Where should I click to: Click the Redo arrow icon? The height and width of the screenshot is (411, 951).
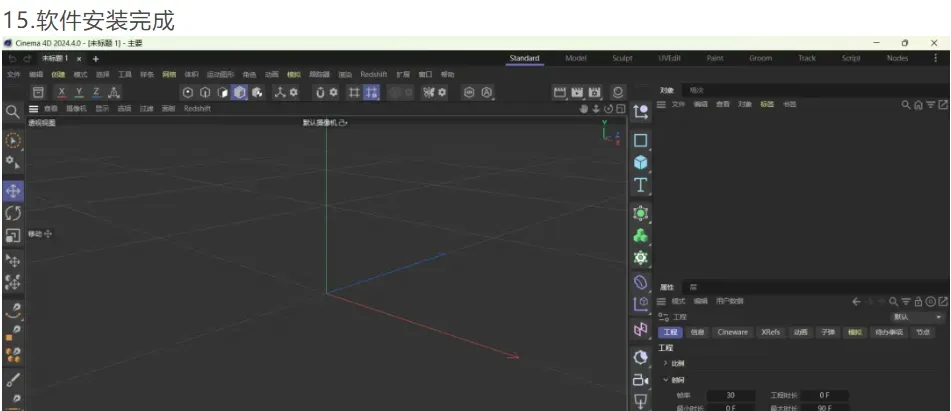pyautogui.click(x=27, y=58)
